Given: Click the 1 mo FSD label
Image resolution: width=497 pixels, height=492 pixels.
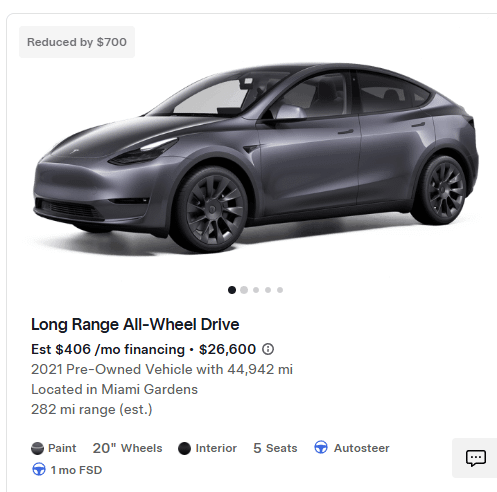Looking at the screenshot, I should 76,470.
